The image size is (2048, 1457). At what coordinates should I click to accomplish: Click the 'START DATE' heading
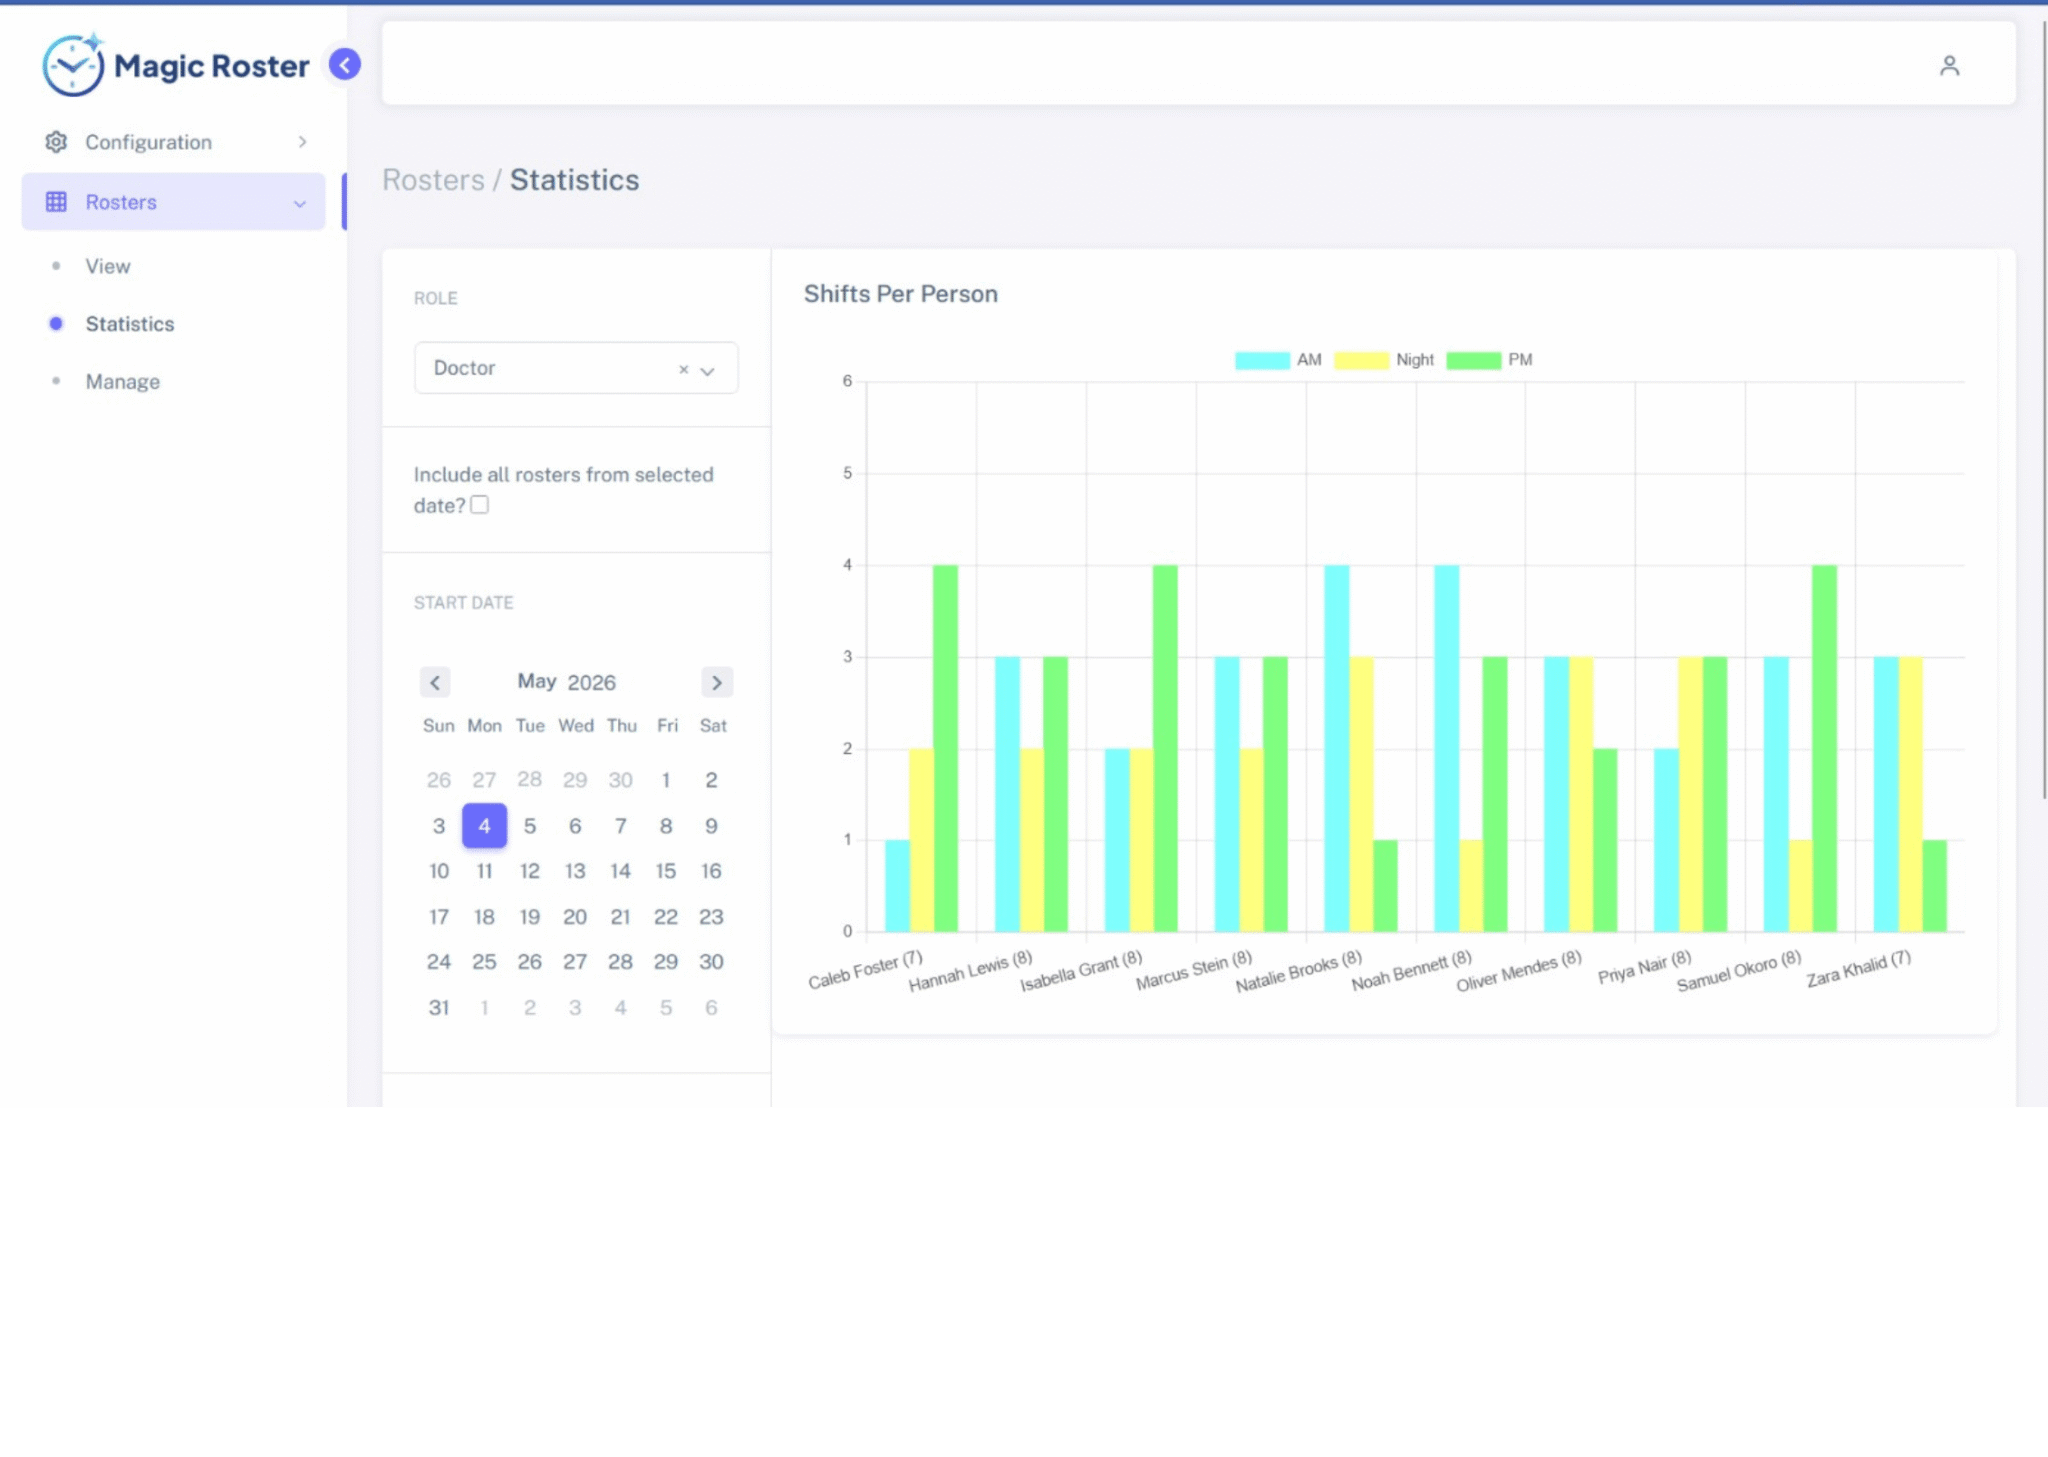[x=464, y=603]
